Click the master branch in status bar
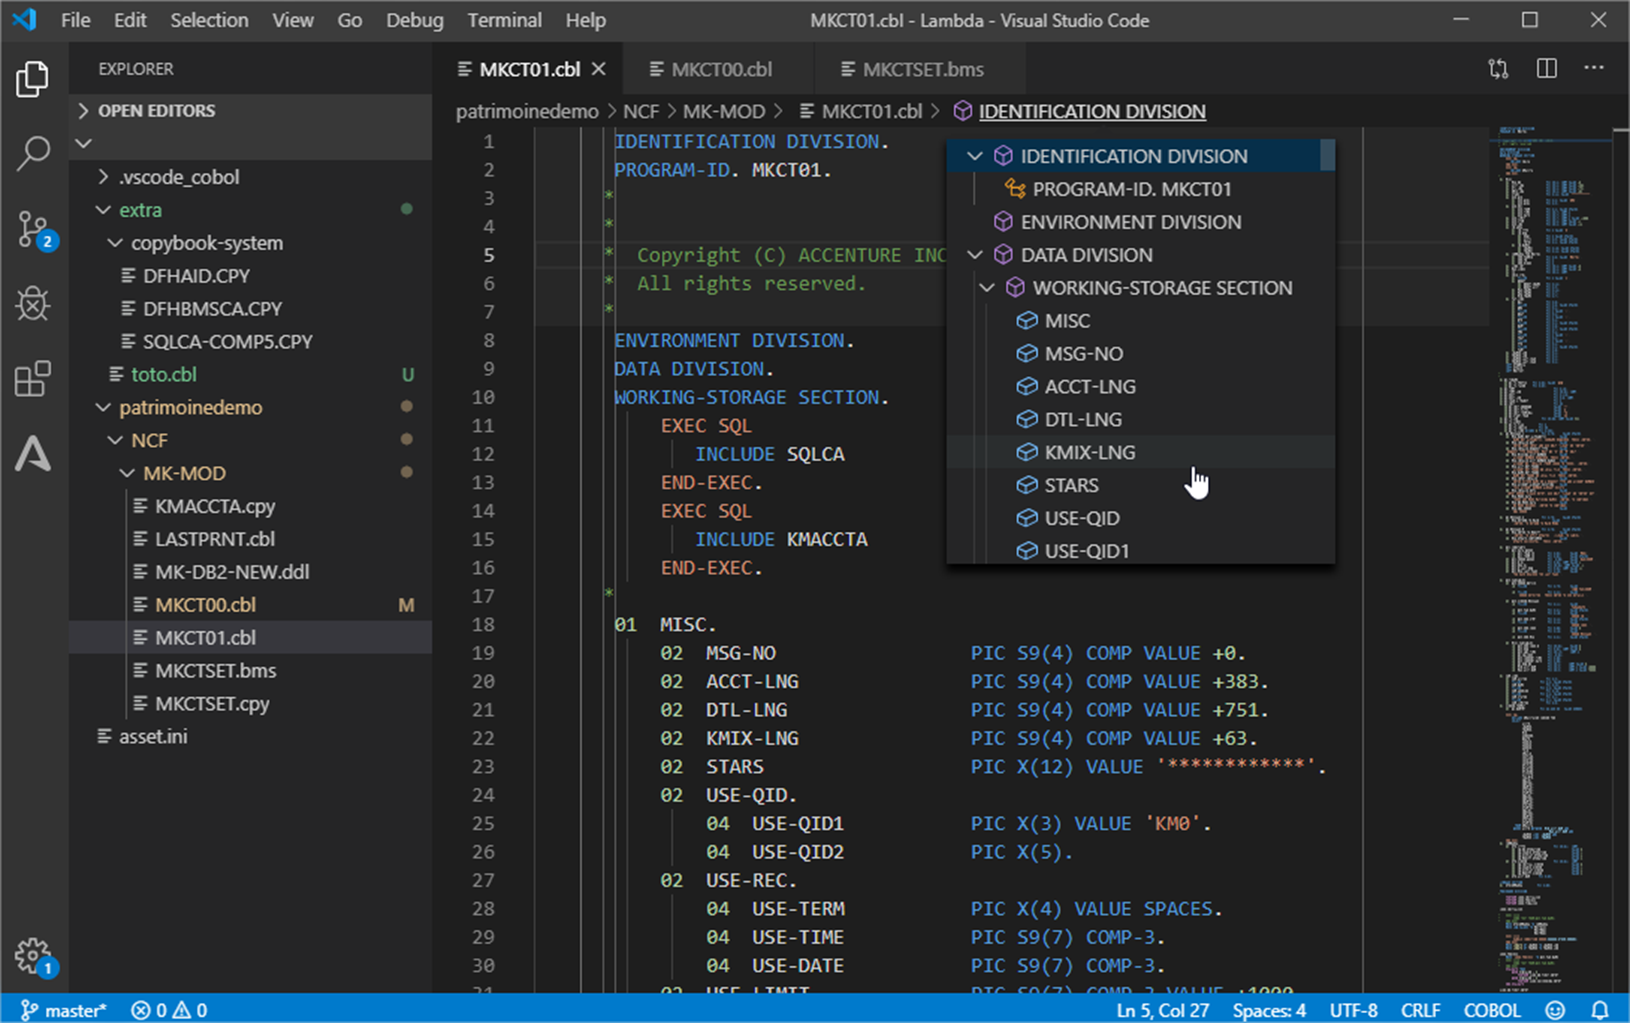 [64, 1010]
